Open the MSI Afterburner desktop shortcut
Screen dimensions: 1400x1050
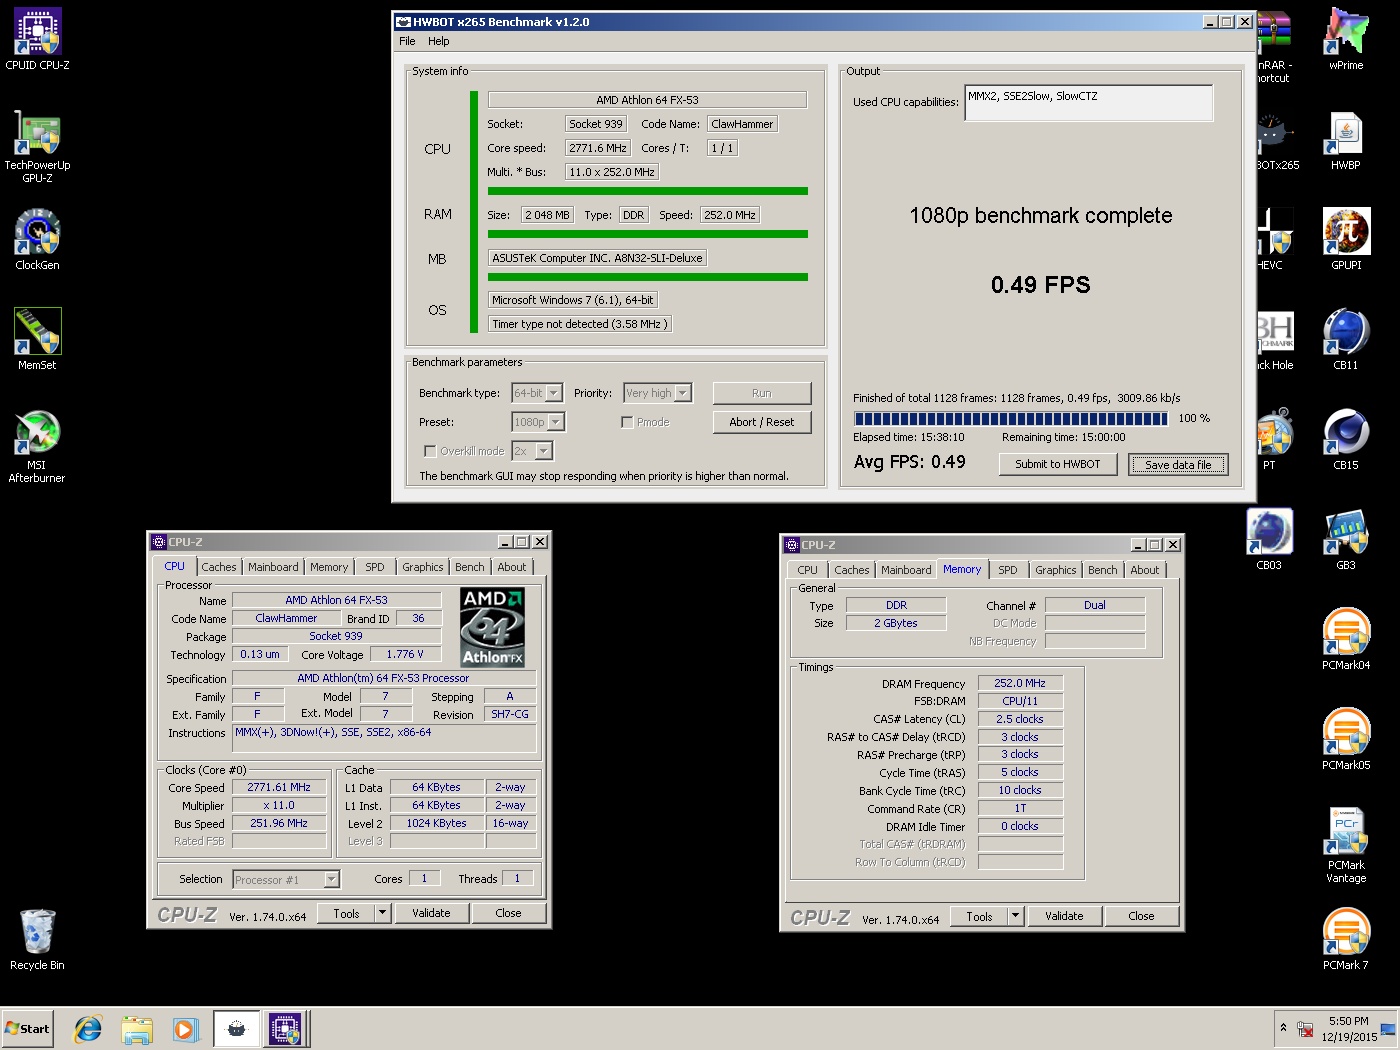37,446
